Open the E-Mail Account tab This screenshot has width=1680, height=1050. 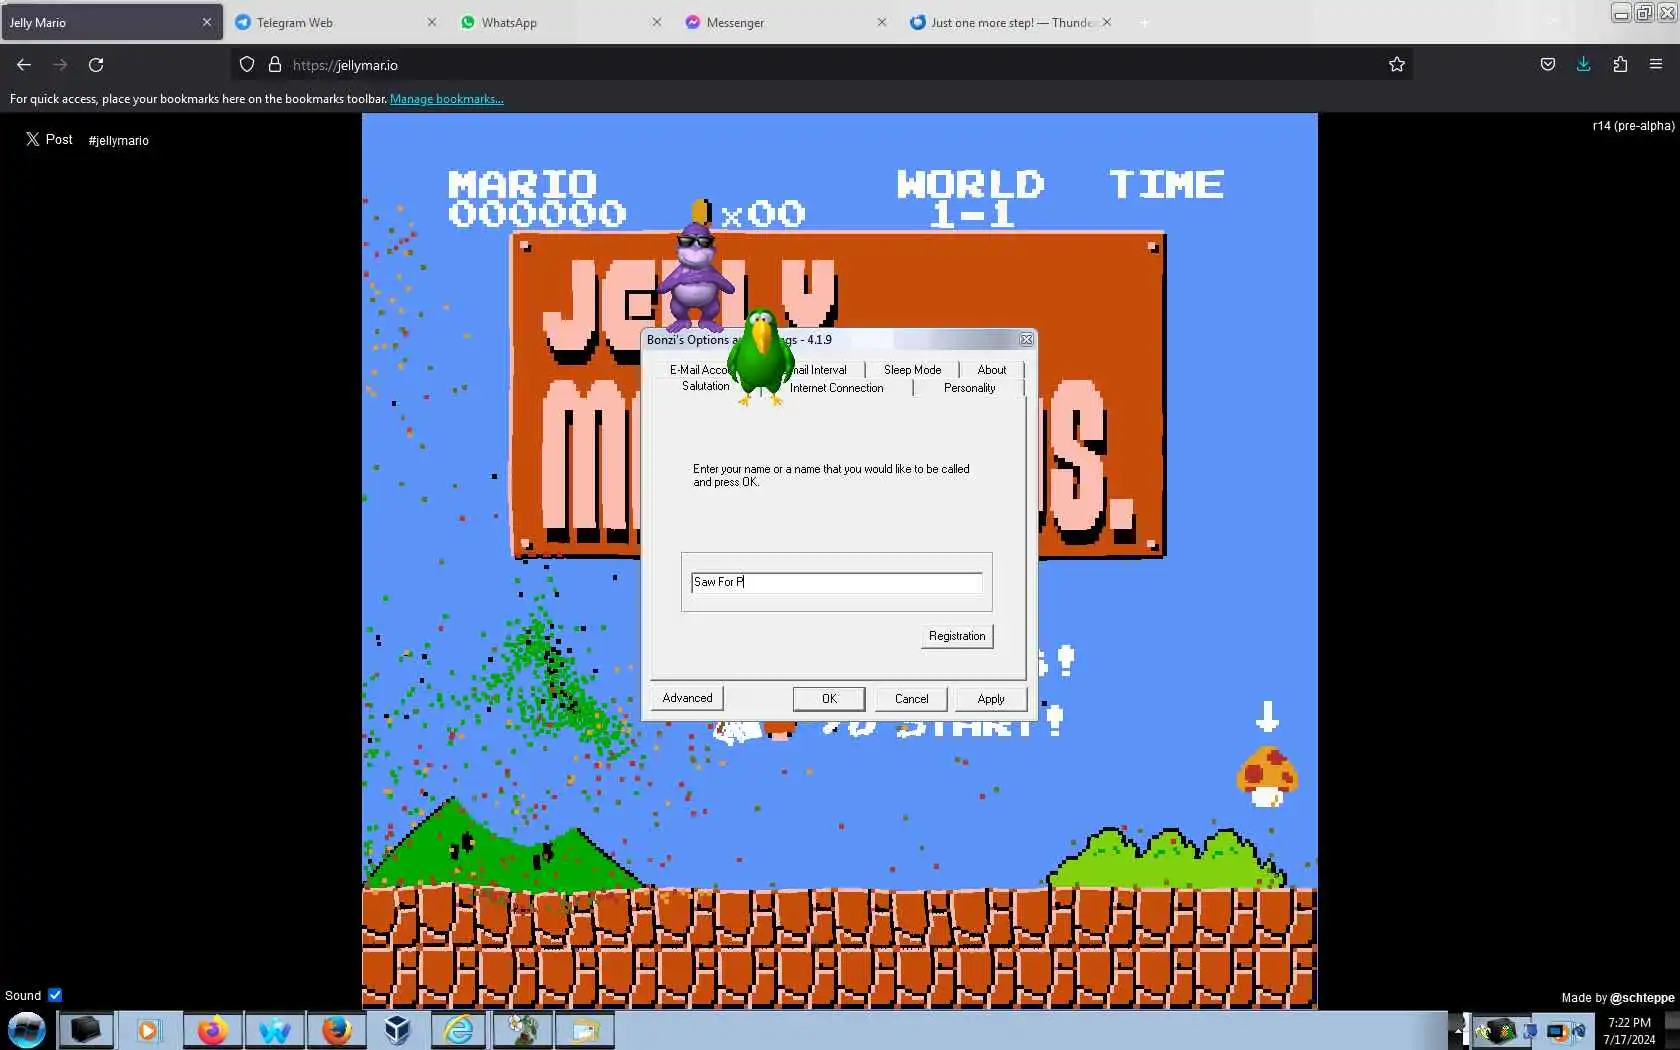pyautogui.click(x=699, y=370)
